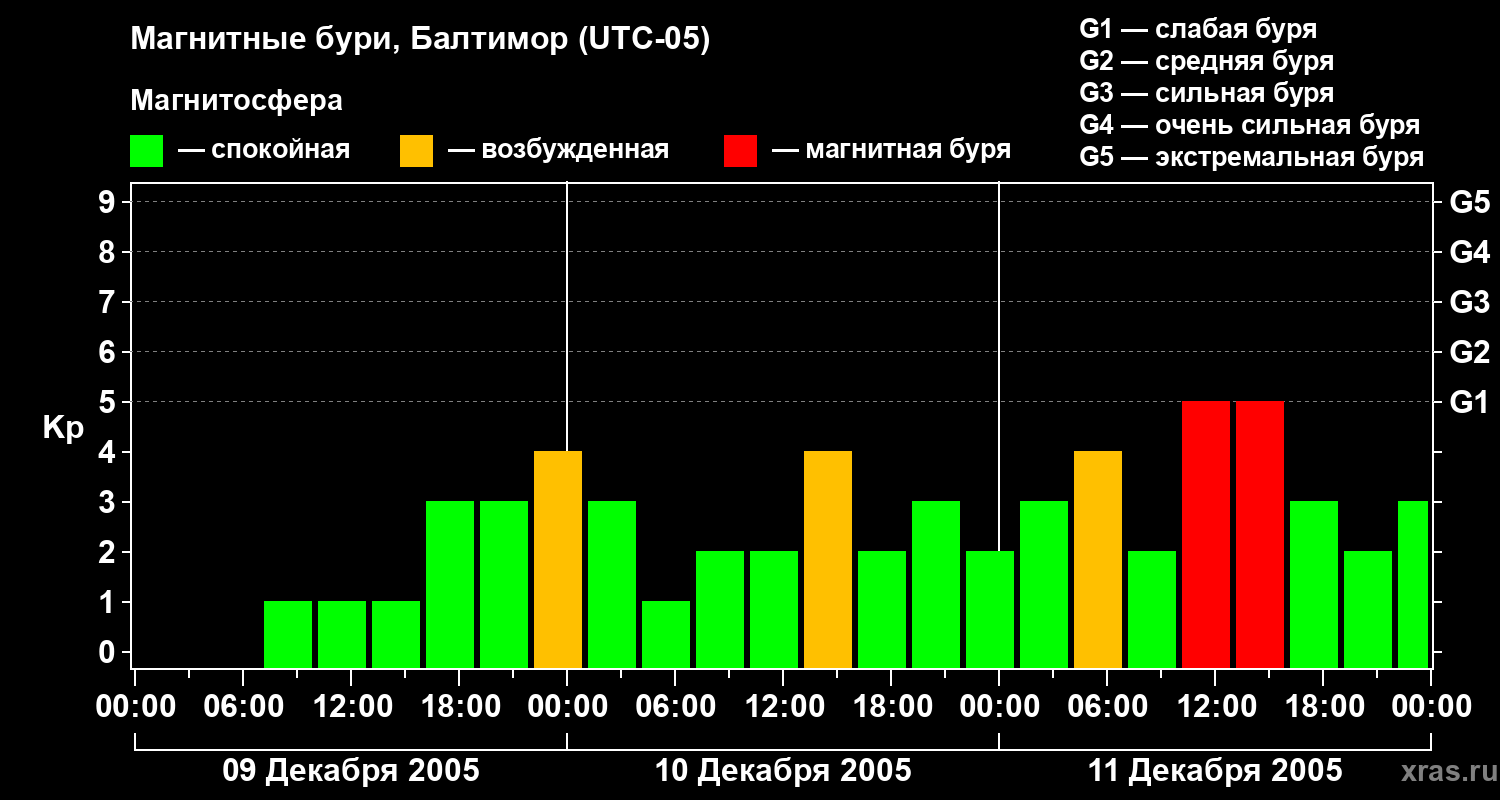This screenshot has width=1500, height=800.
Task: Click the 'Магнитосфера' legend heading
Action: click(237, 101)
